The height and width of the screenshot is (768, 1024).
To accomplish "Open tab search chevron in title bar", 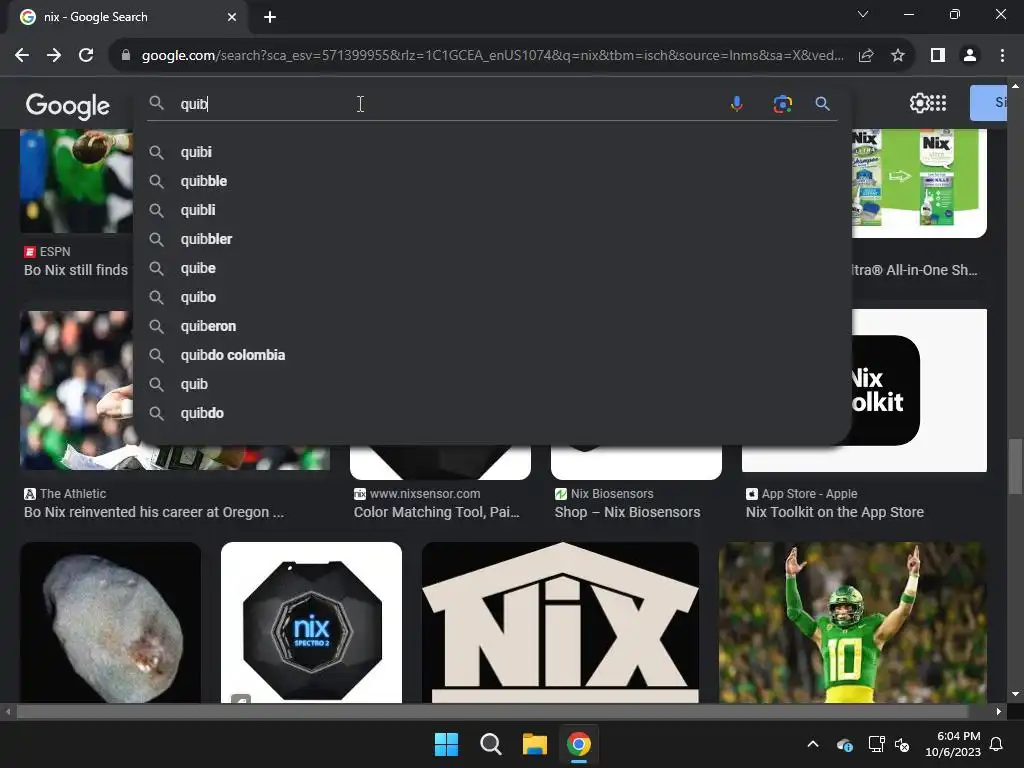I will (x=863, y=14).
